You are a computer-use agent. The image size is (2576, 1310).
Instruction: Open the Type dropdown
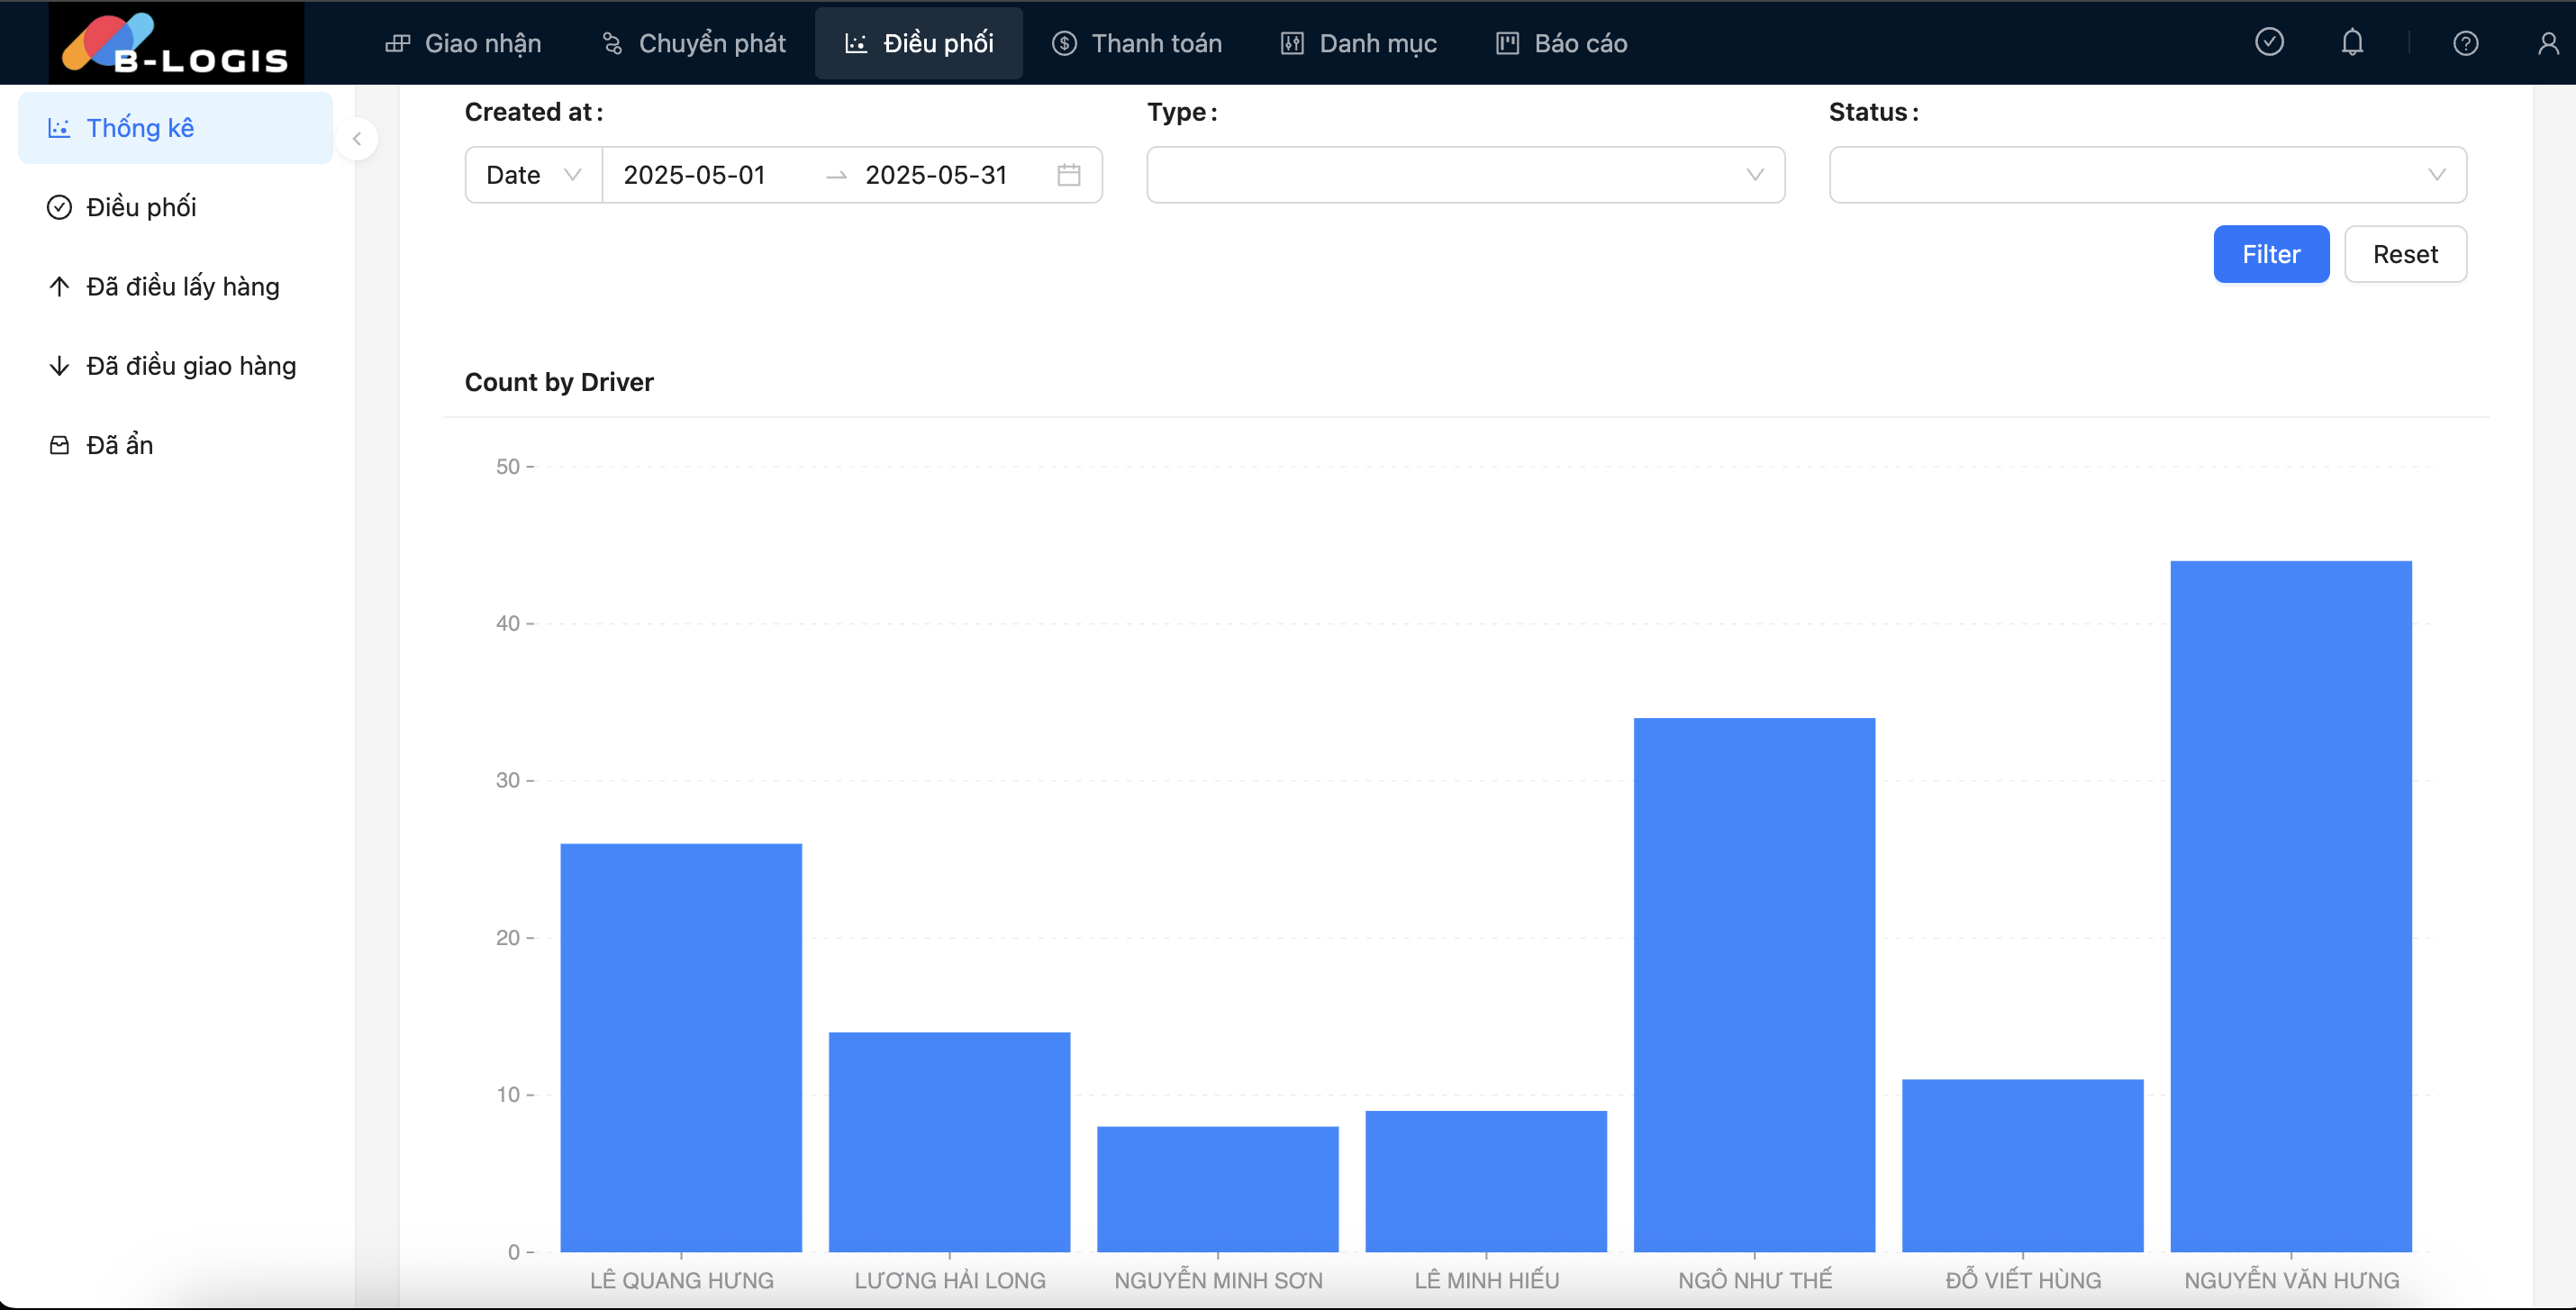pos(1465,175)
